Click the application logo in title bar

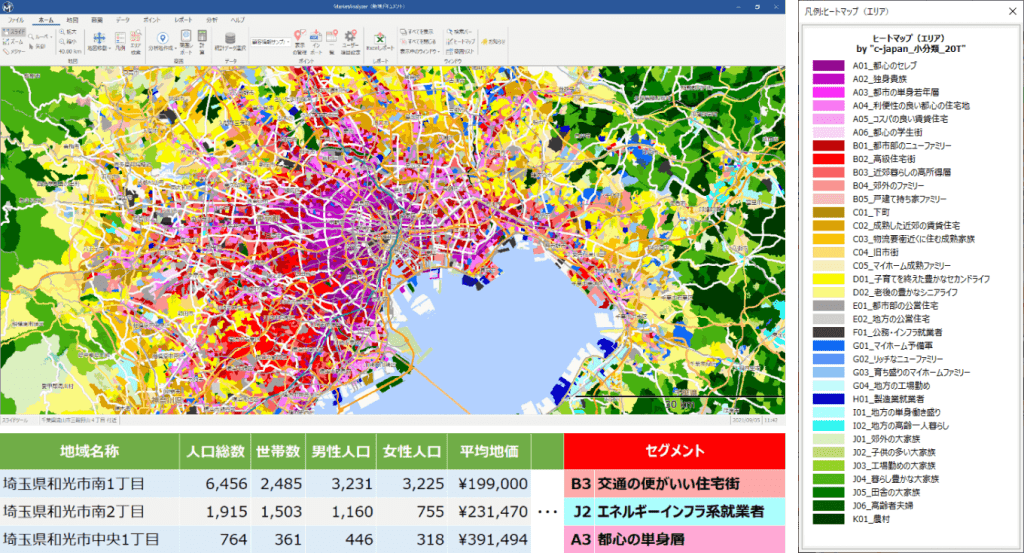tap(8, 7)
